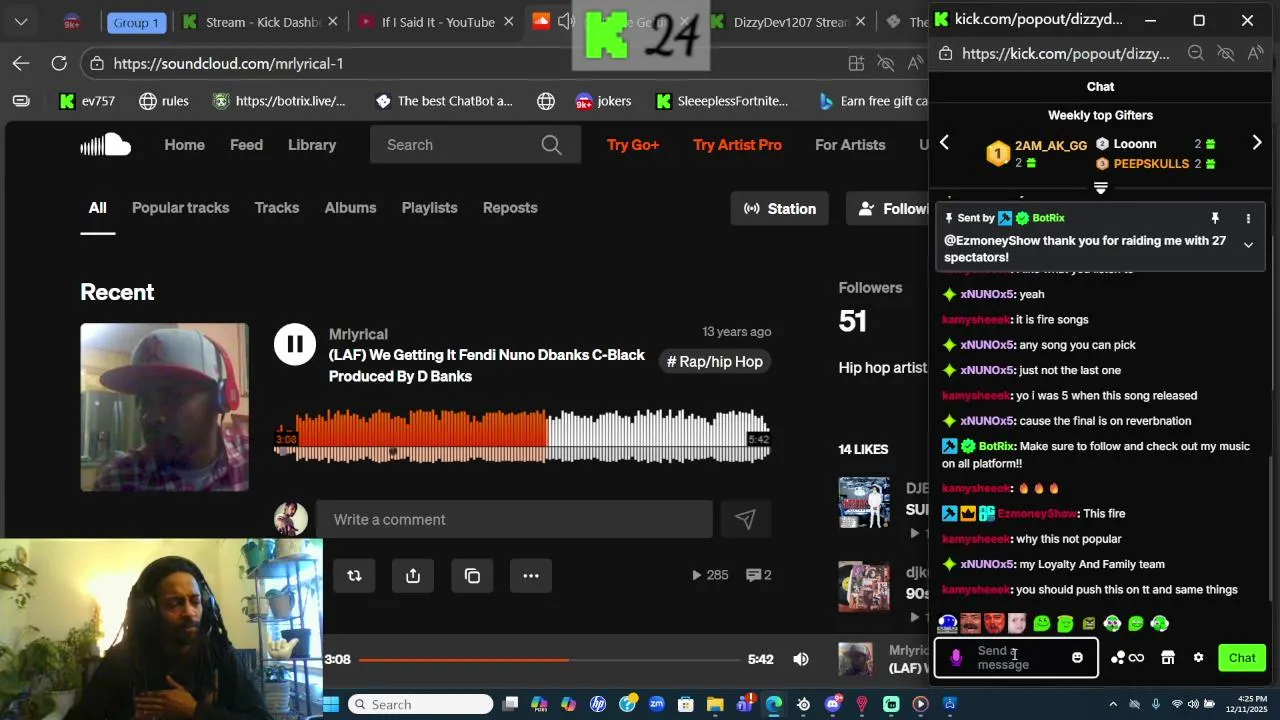Switch to the Reposts tab
Viewport: 1280px width, 720px height.
click(x=510, y=208)
